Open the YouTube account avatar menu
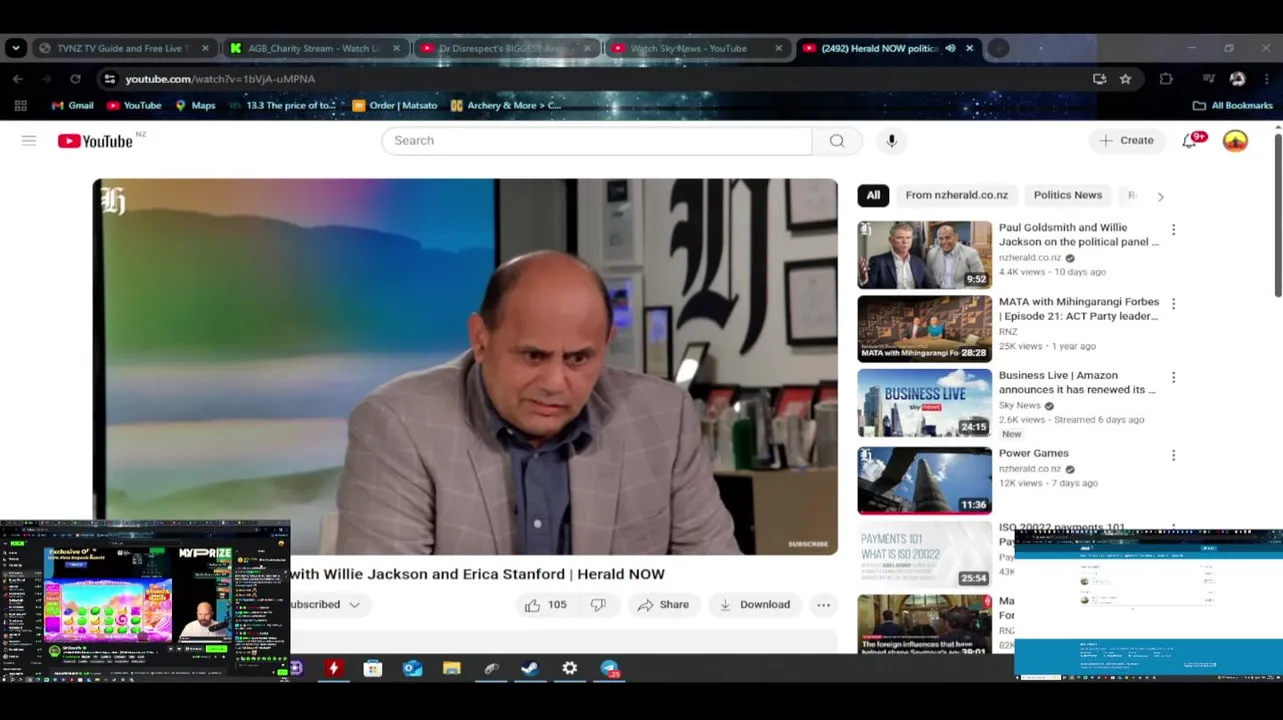Screen dimensions: 1283x720 tap(1235, 141)
